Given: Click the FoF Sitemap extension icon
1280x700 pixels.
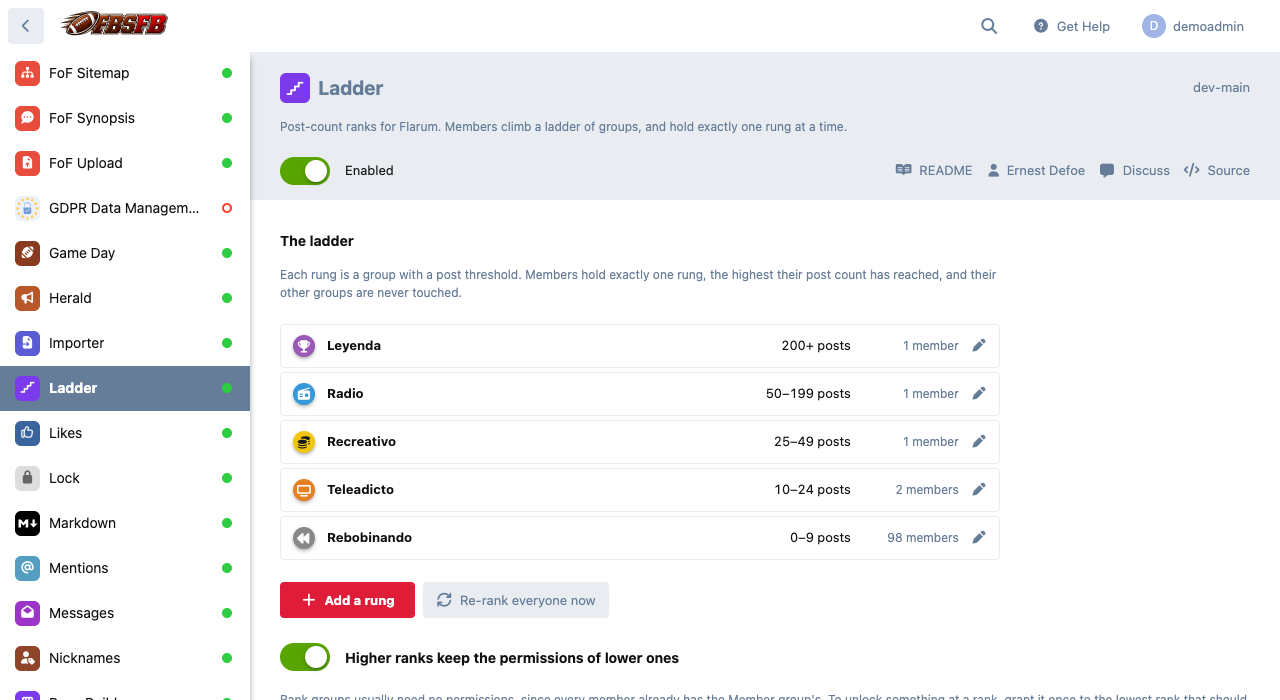Looking at the screenshot, I should (x=27, y=73).
